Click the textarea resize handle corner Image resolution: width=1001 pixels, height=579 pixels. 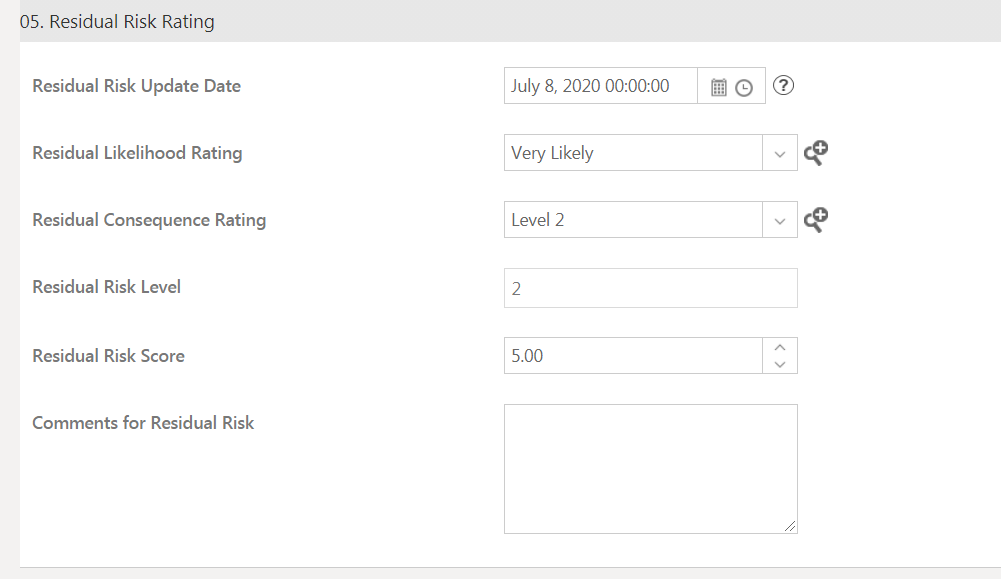(791, 527)
